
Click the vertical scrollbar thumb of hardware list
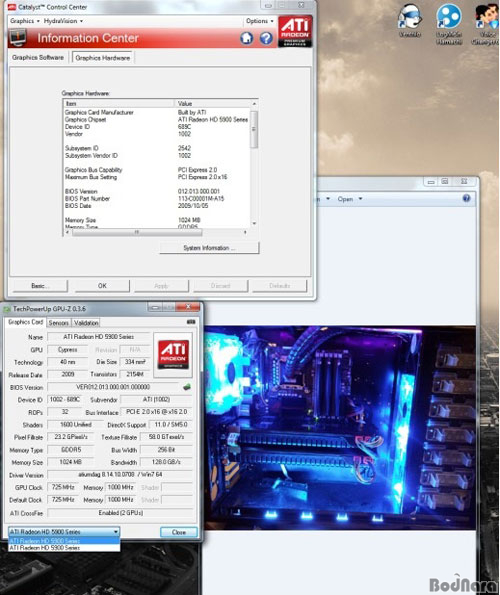254,129
